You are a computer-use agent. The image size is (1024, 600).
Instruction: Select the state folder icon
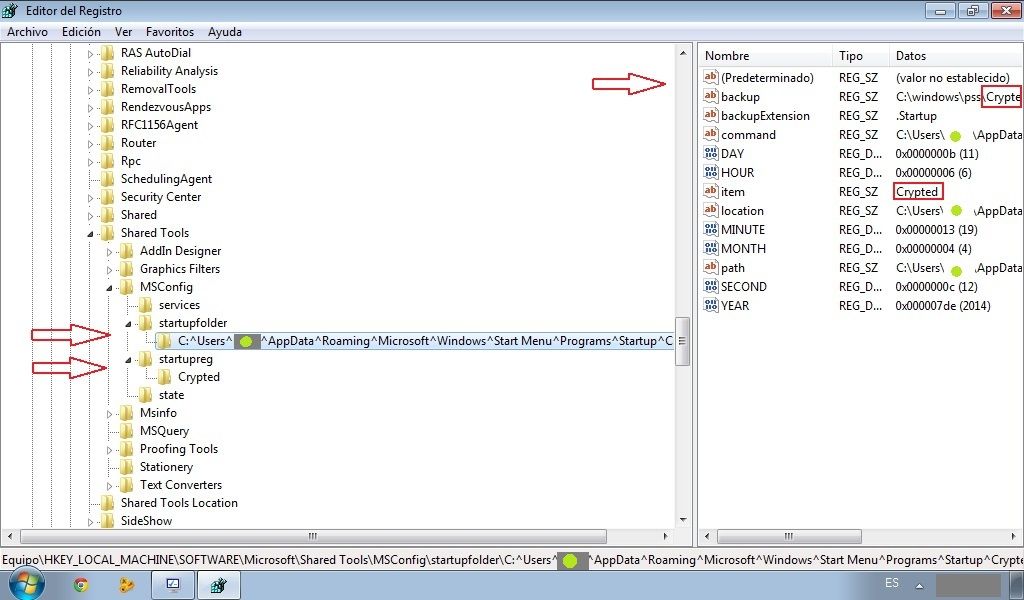[x=145, y=395]
